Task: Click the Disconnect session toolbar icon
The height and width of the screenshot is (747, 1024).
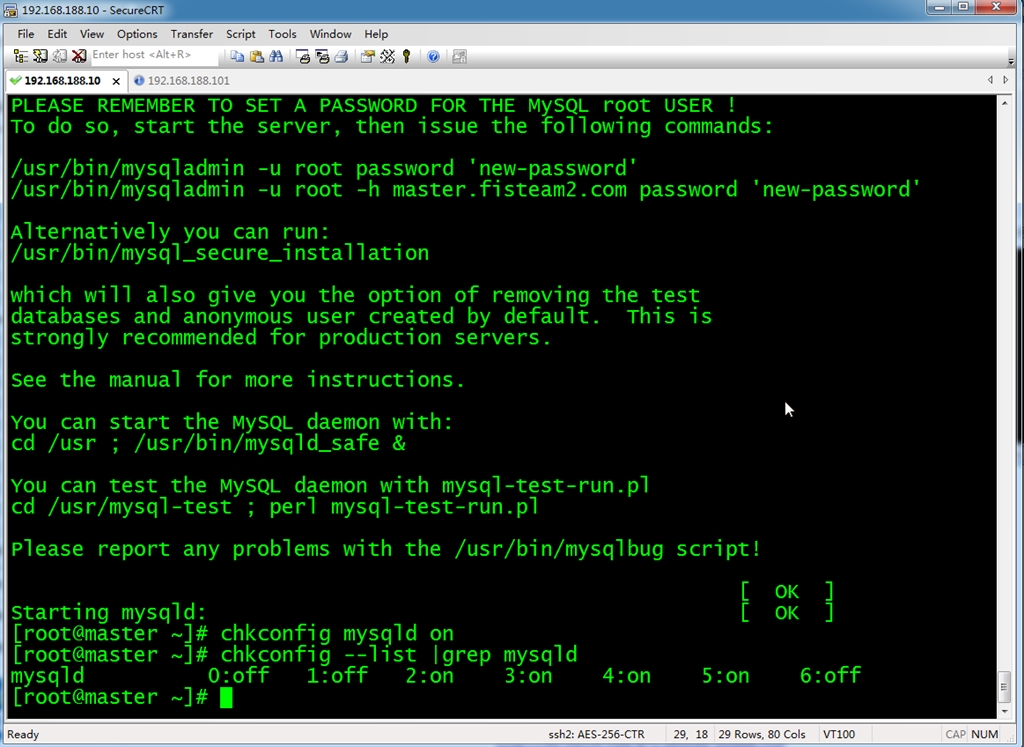Action: (78, 56)
